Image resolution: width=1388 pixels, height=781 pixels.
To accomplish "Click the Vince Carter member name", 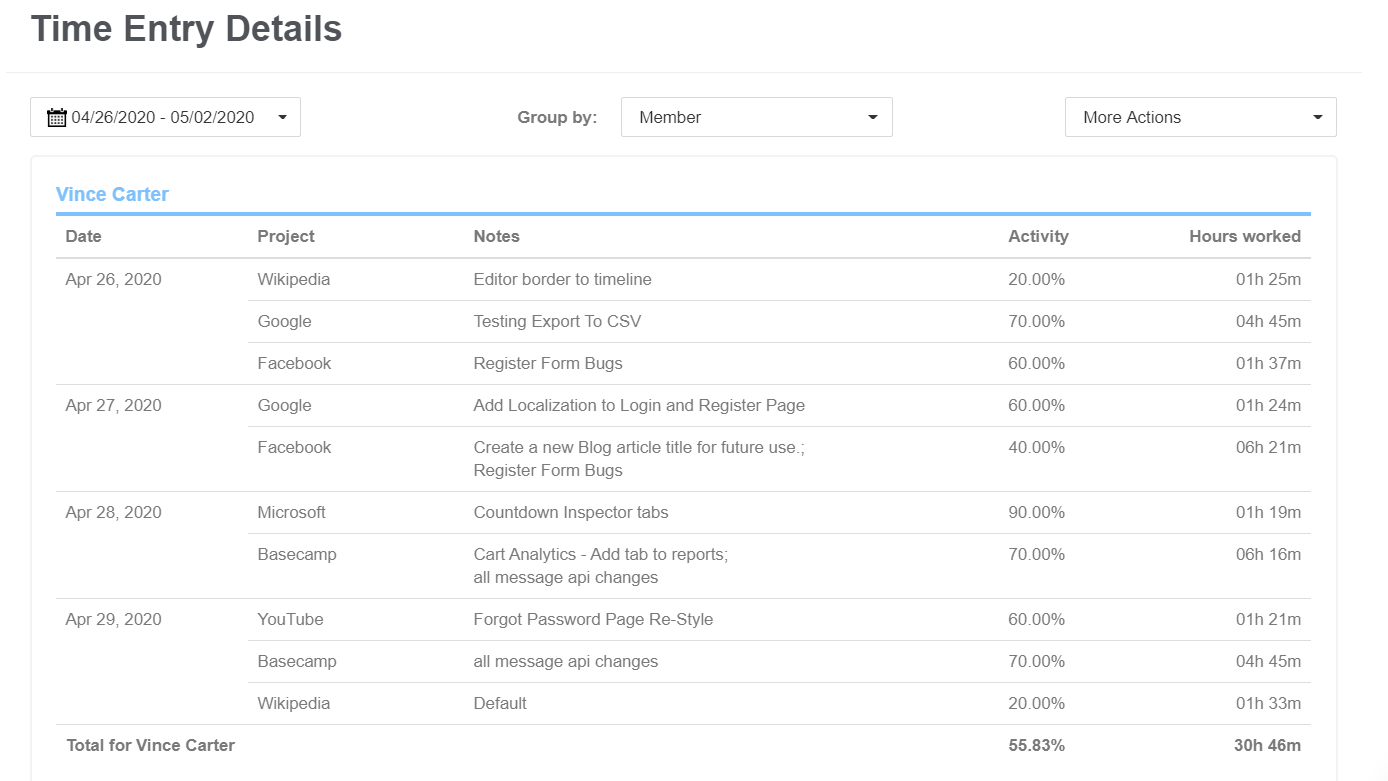I will [x=112, y=195].
